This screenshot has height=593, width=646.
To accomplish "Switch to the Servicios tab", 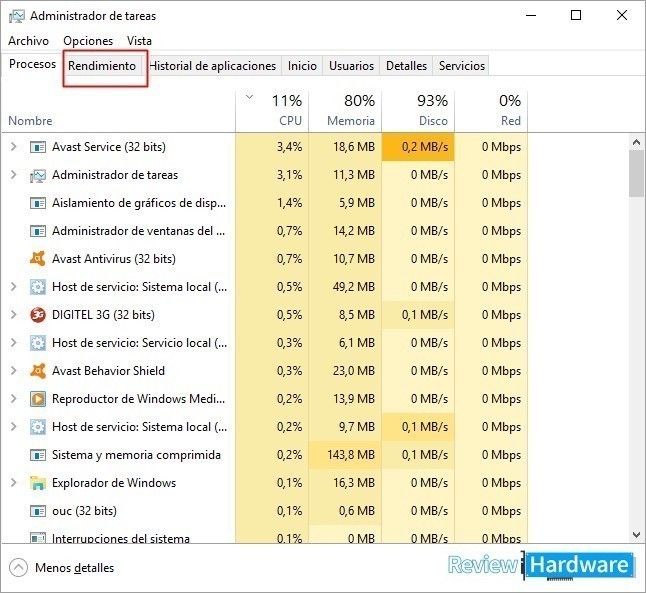I will pyautogui.click(x=461, y=66).
